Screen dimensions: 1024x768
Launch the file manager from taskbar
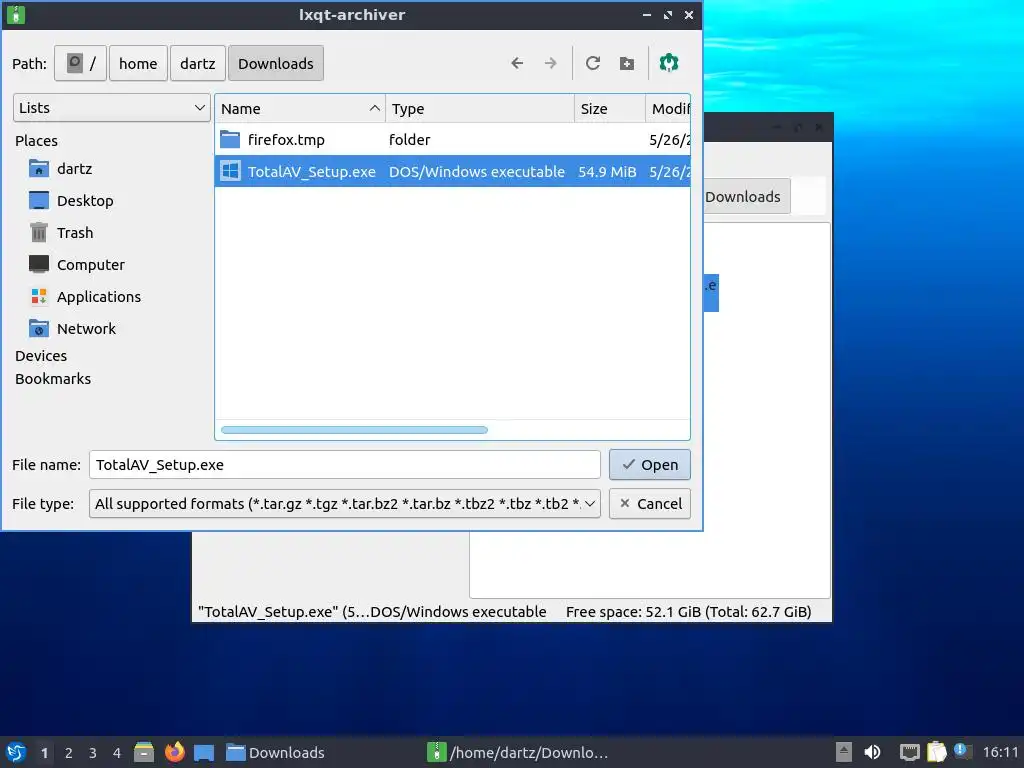[x=144, y=752]
